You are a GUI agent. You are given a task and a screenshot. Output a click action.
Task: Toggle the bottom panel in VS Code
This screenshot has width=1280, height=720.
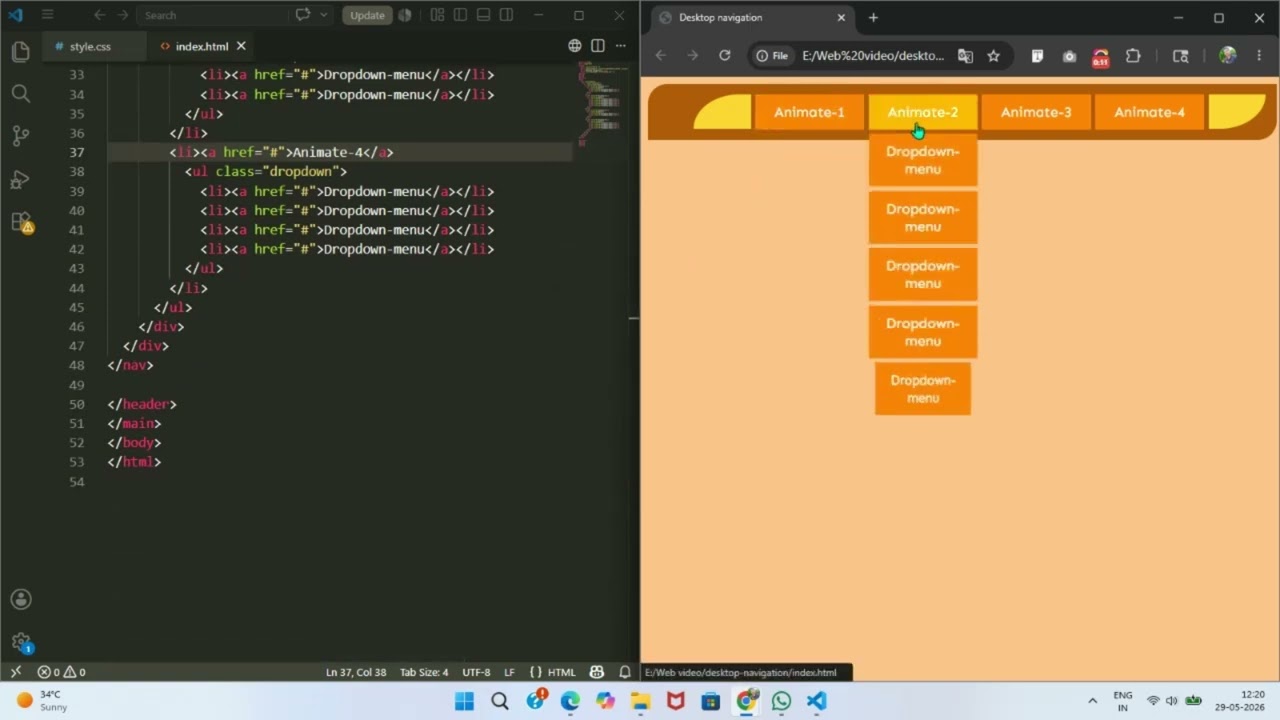tap(483, 15)
